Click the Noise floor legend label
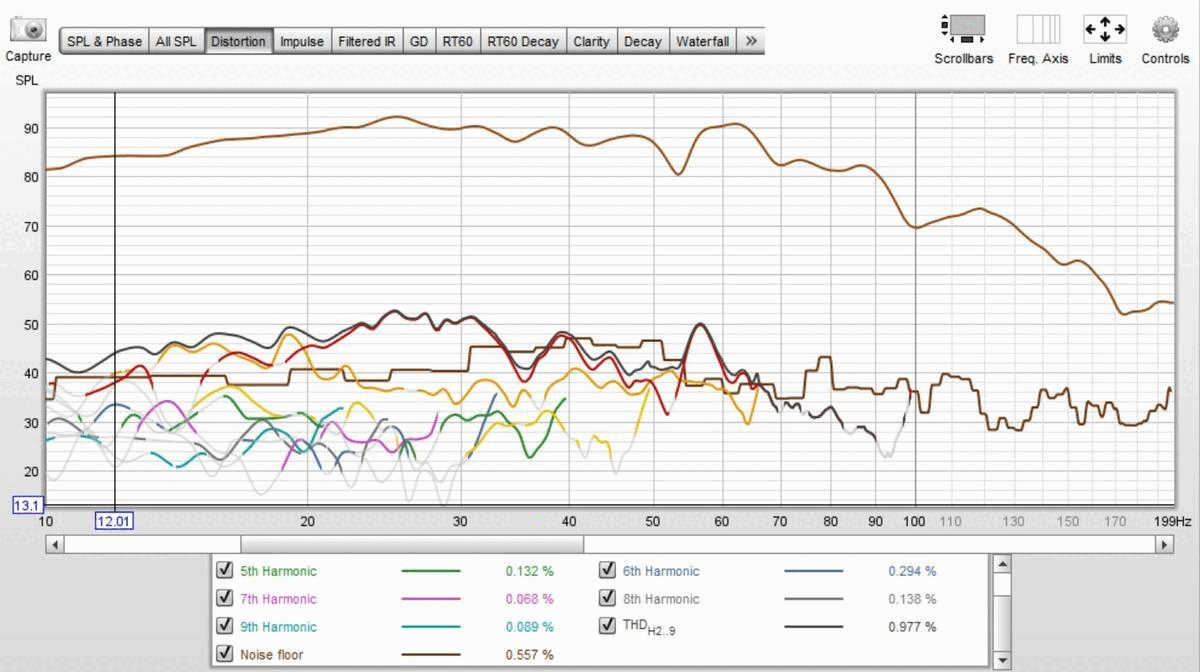The width and height of the screenshot is (1200, 672). (x=271, y=655)
